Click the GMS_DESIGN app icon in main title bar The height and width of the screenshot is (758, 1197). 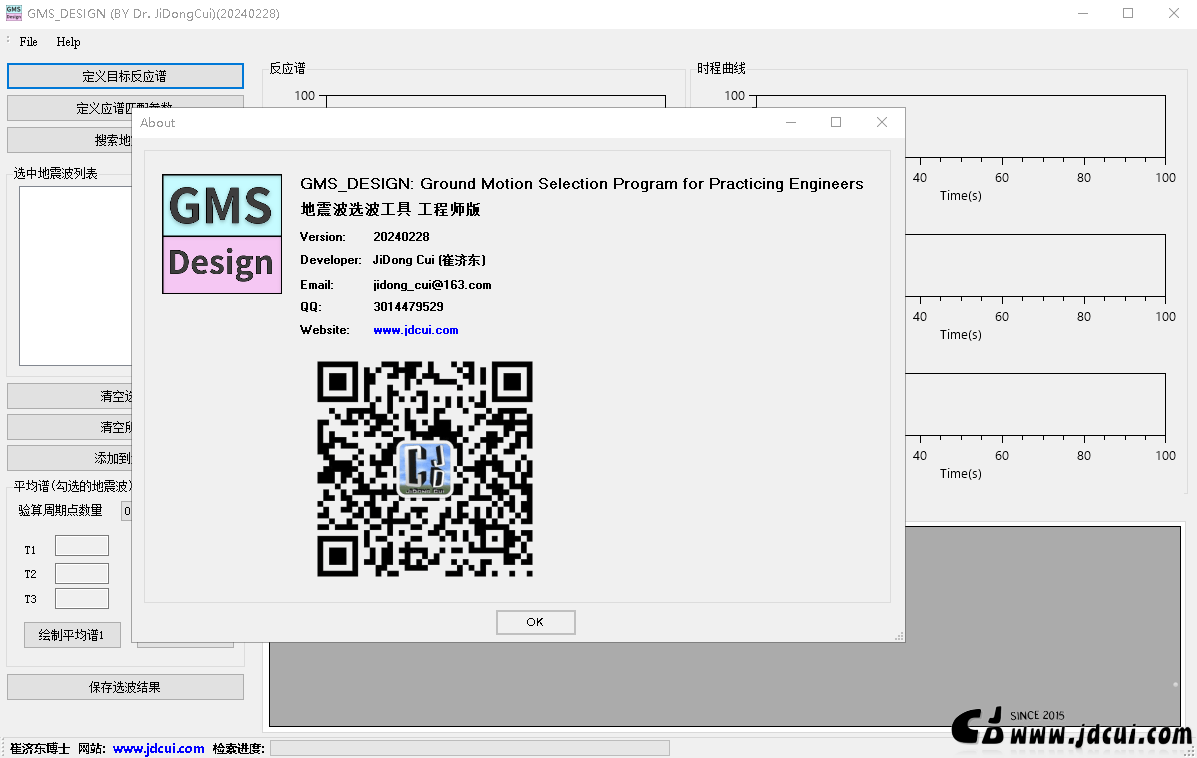pyautogui.click(x=14, y=13)
